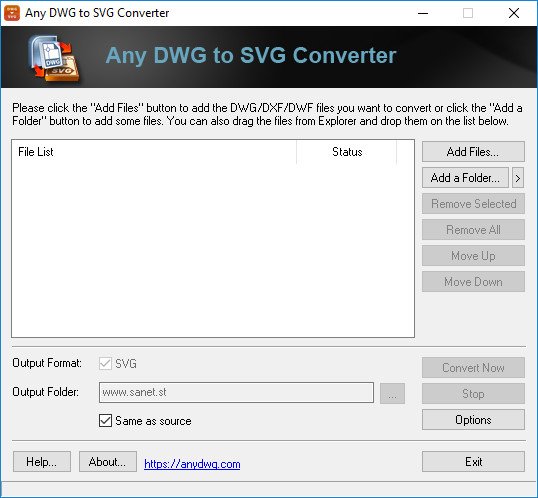Screen dimensions: 538x498
Task: Click the Stop button
Action: click(x=473, y=394)
